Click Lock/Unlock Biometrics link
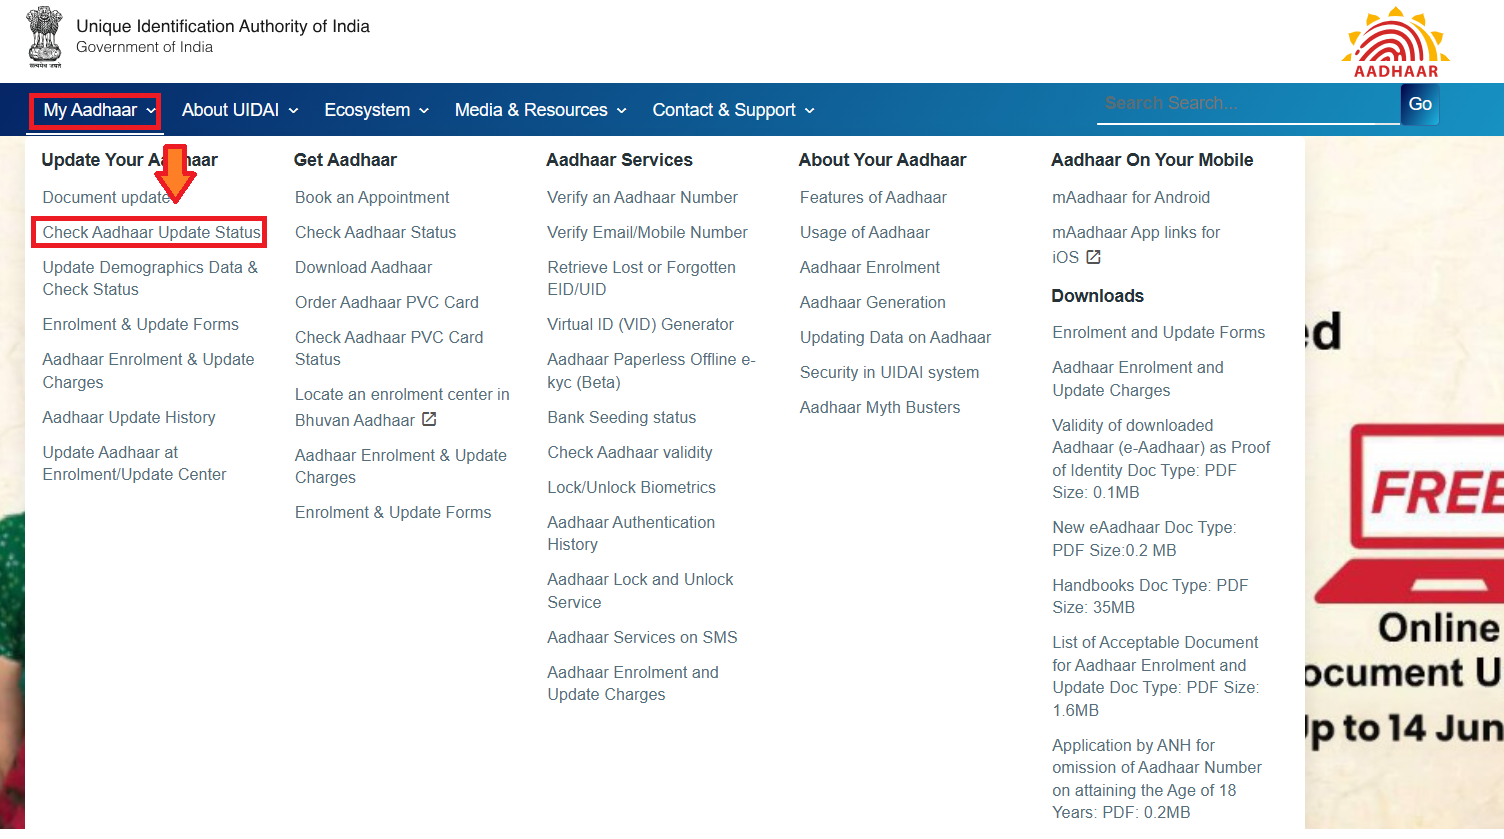 click(631, 487)
